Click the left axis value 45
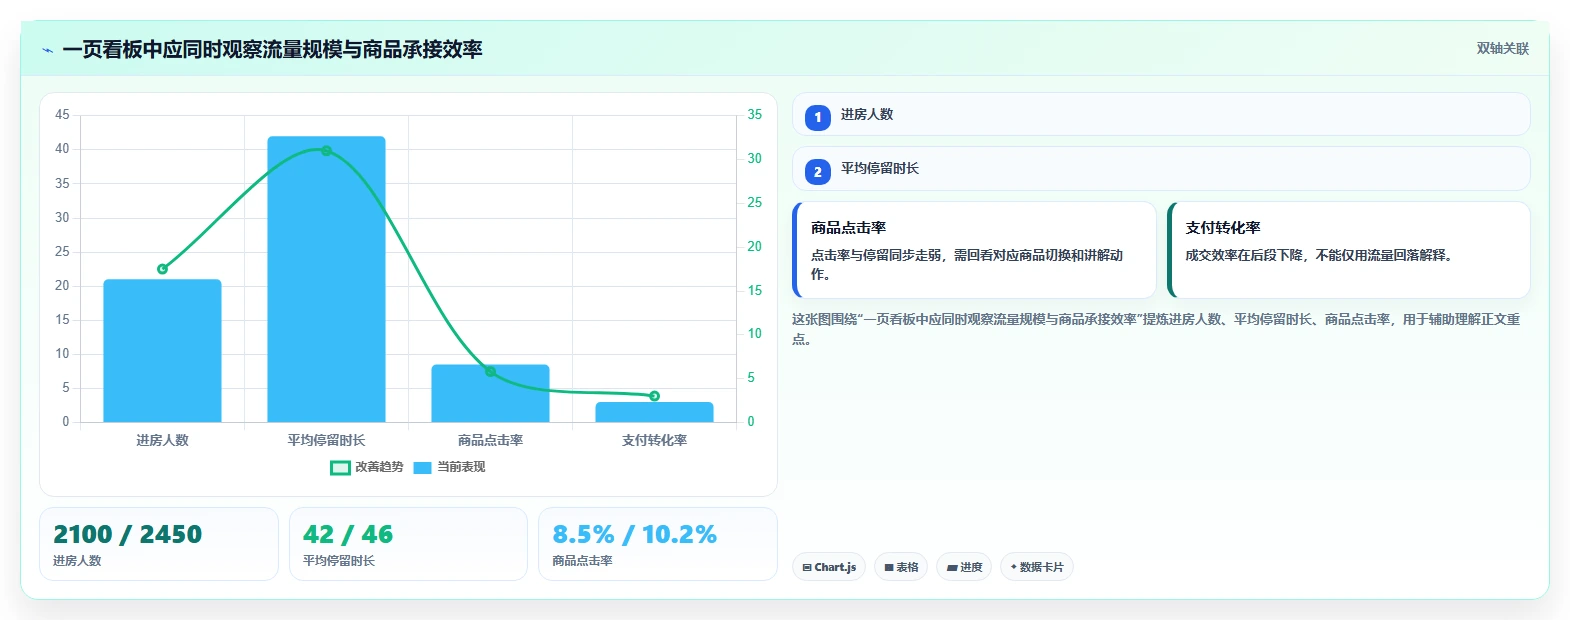The image size is (1570, 620). pos(62,115)
